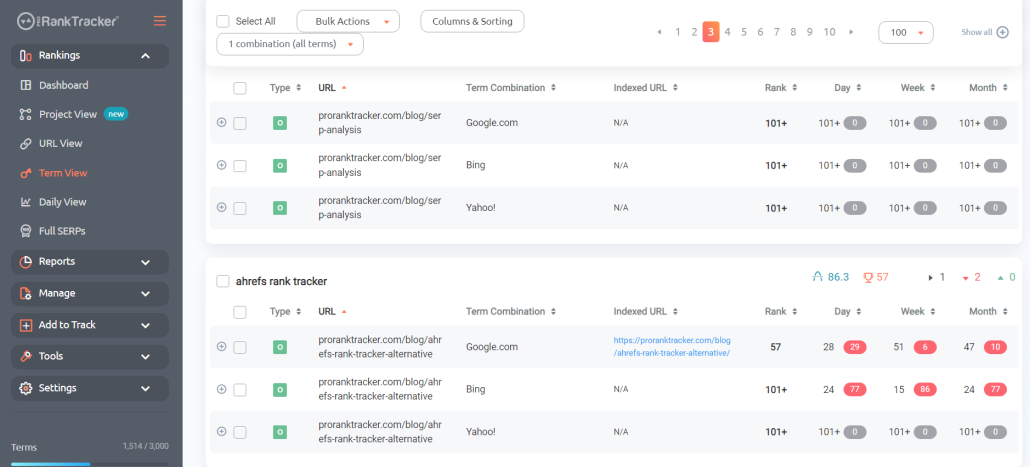
Task: Click the Settings gear icon
Action: point(26,388)
